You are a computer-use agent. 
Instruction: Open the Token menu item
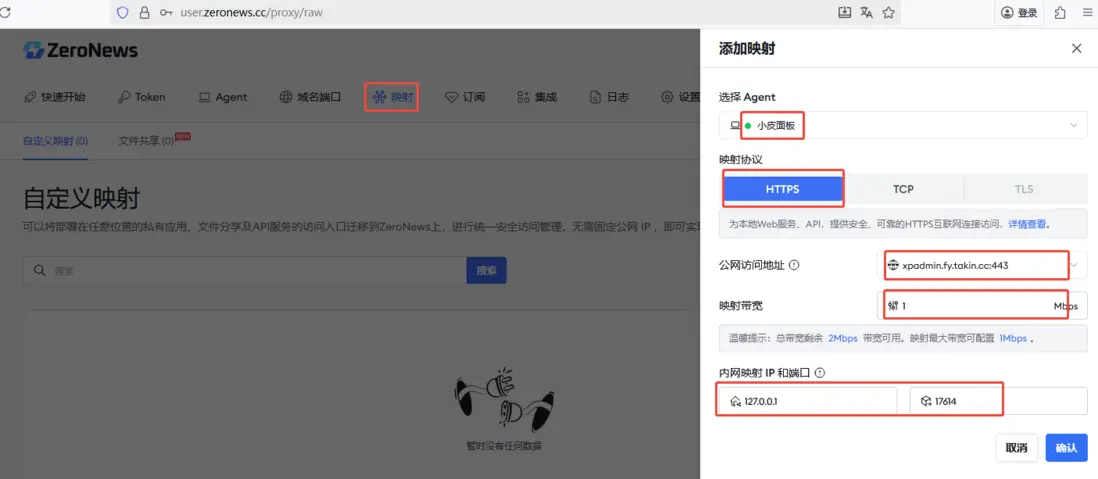tap(141, 97)
